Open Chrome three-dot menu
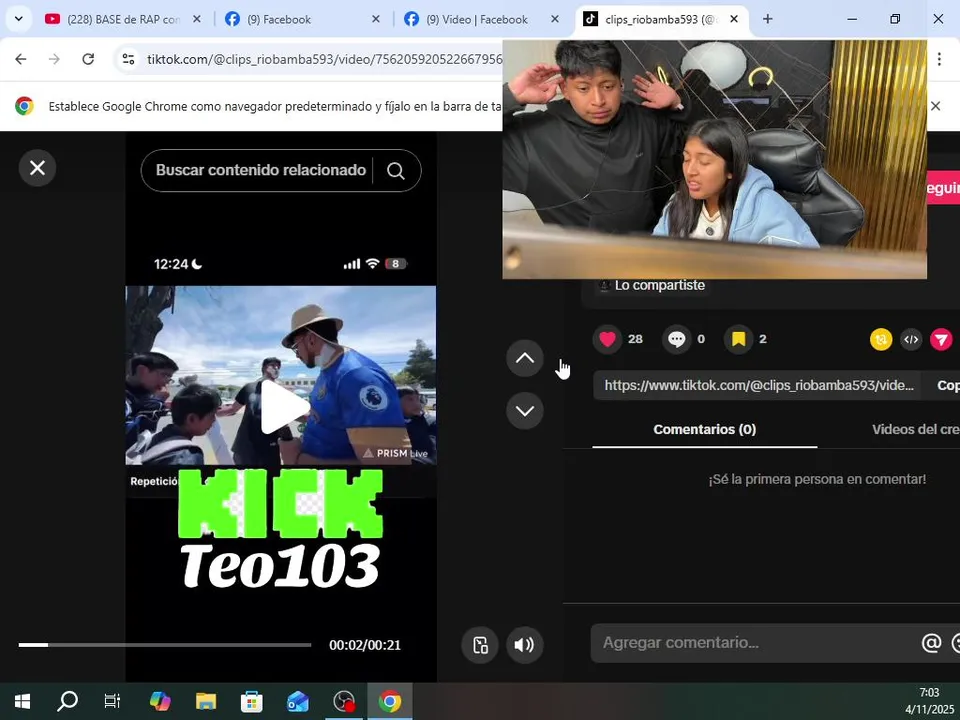960x720 pixels. tap(939, 59)
